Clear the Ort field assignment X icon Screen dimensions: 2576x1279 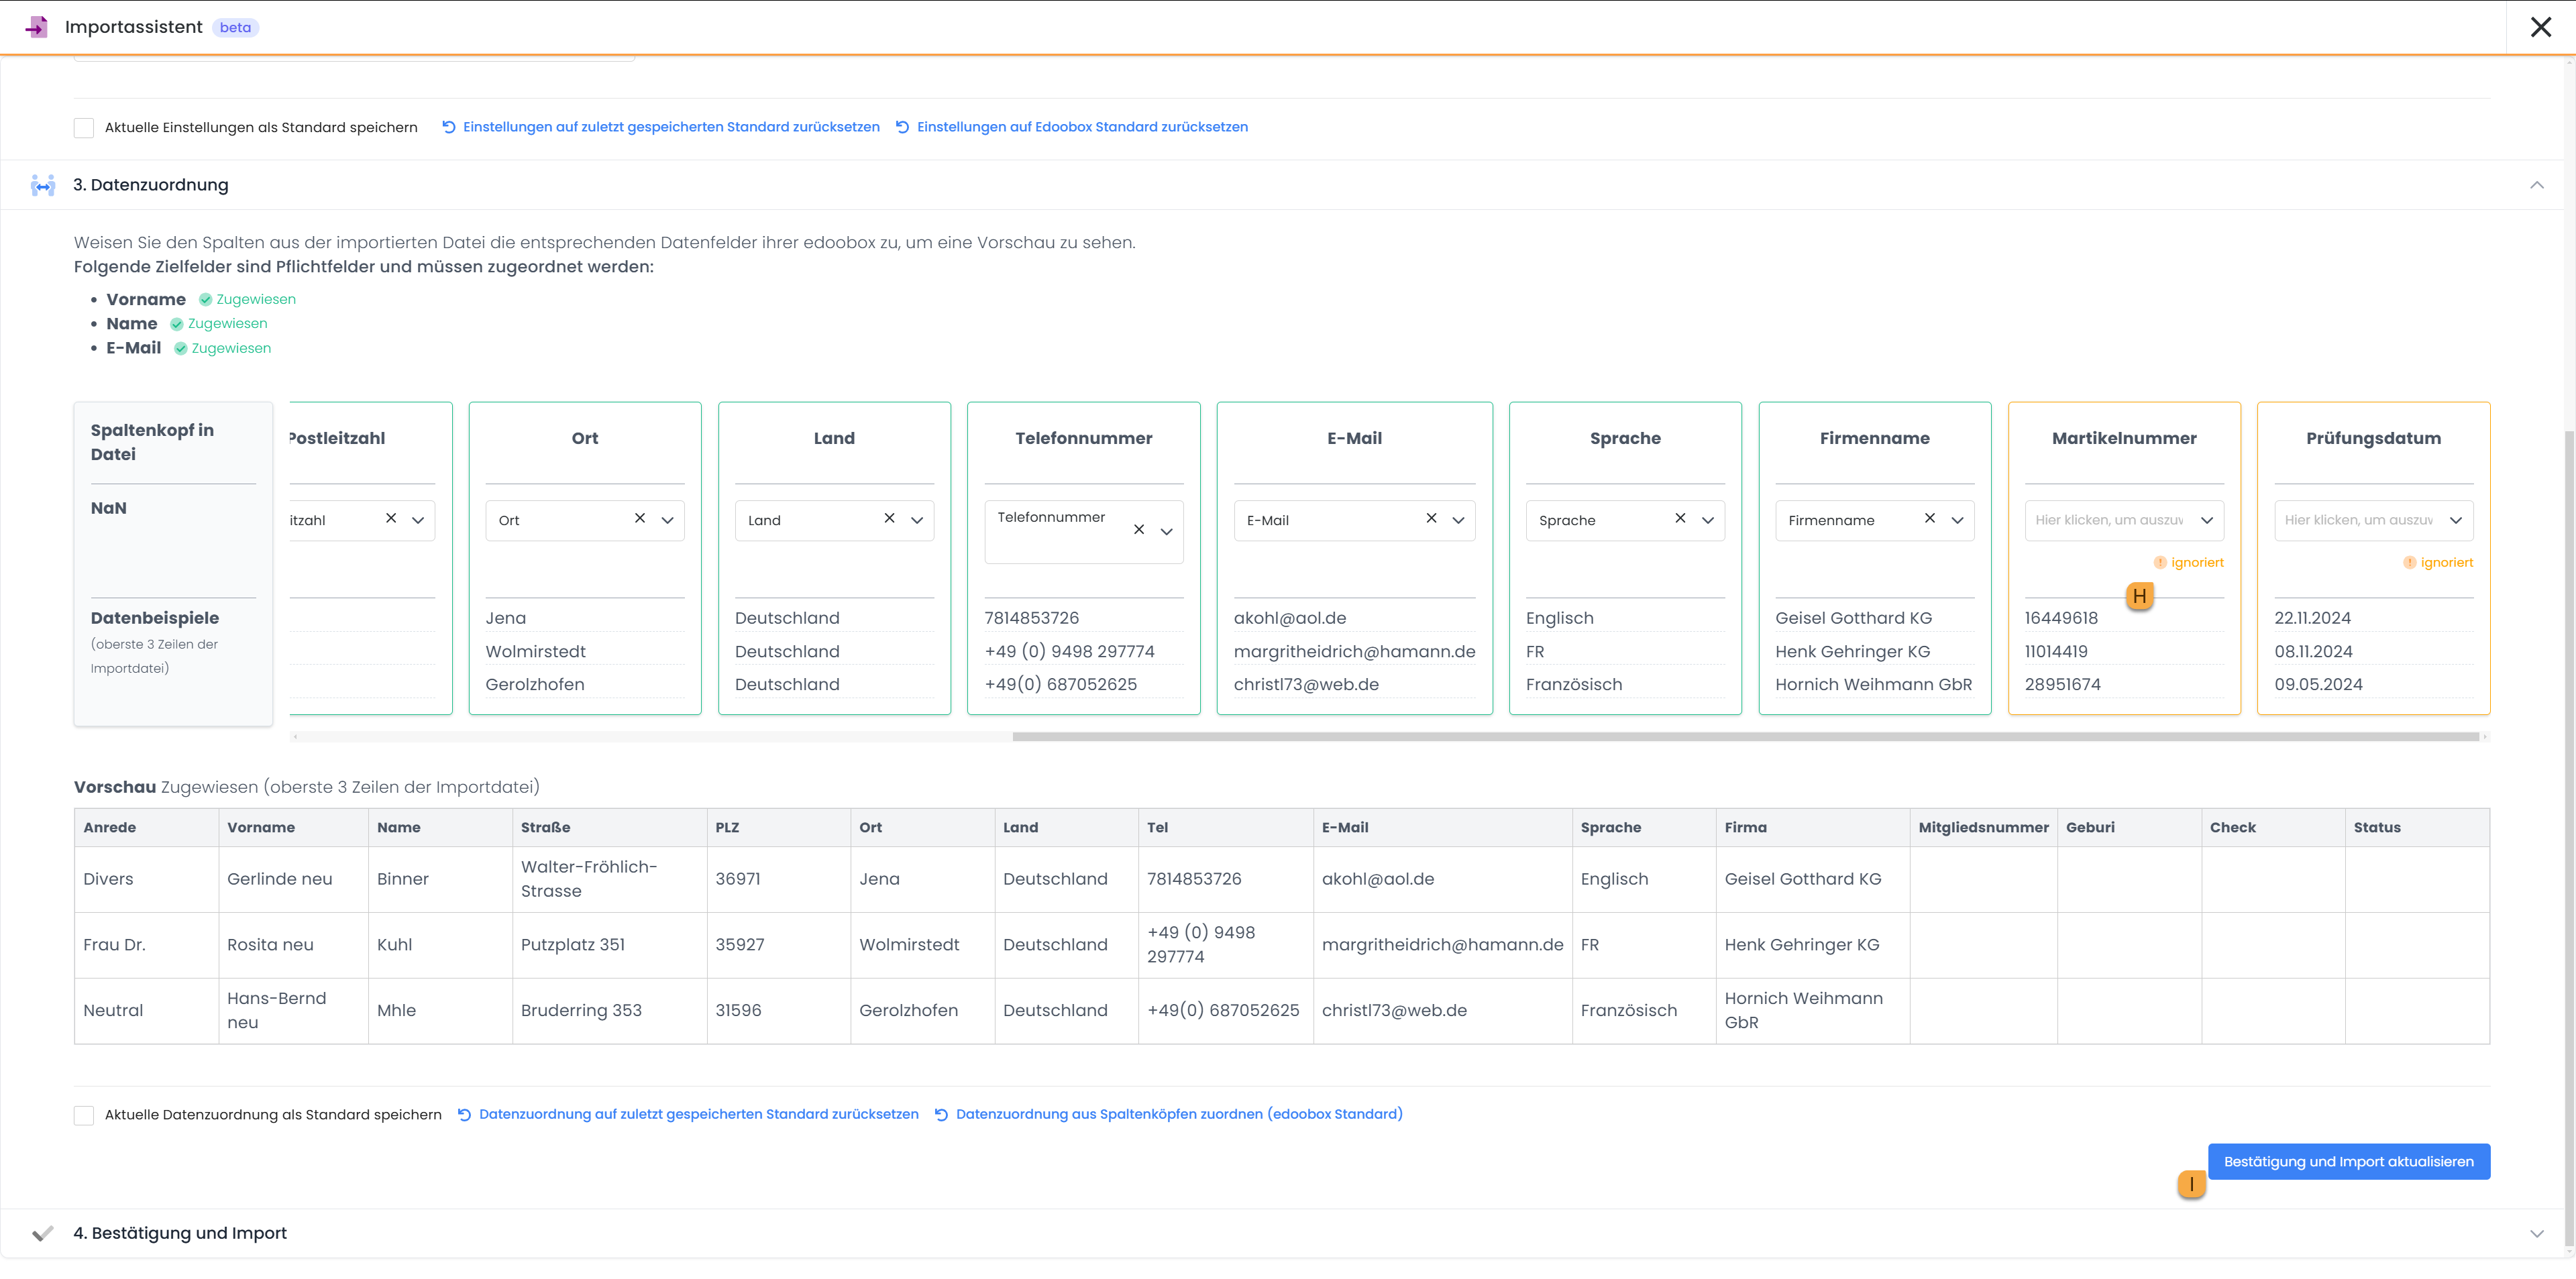click(640, 518)
